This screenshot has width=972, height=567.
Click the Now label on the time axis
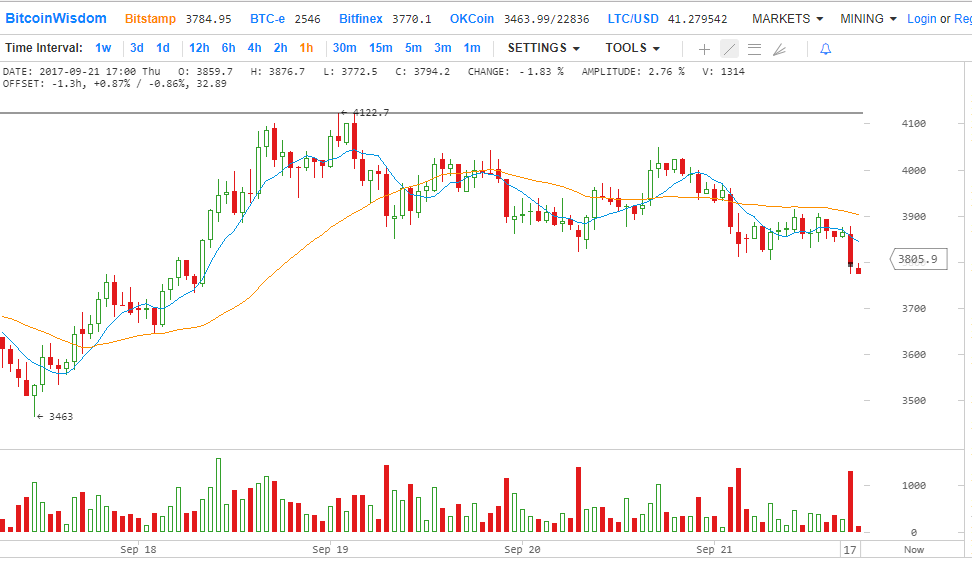(913, 549)
